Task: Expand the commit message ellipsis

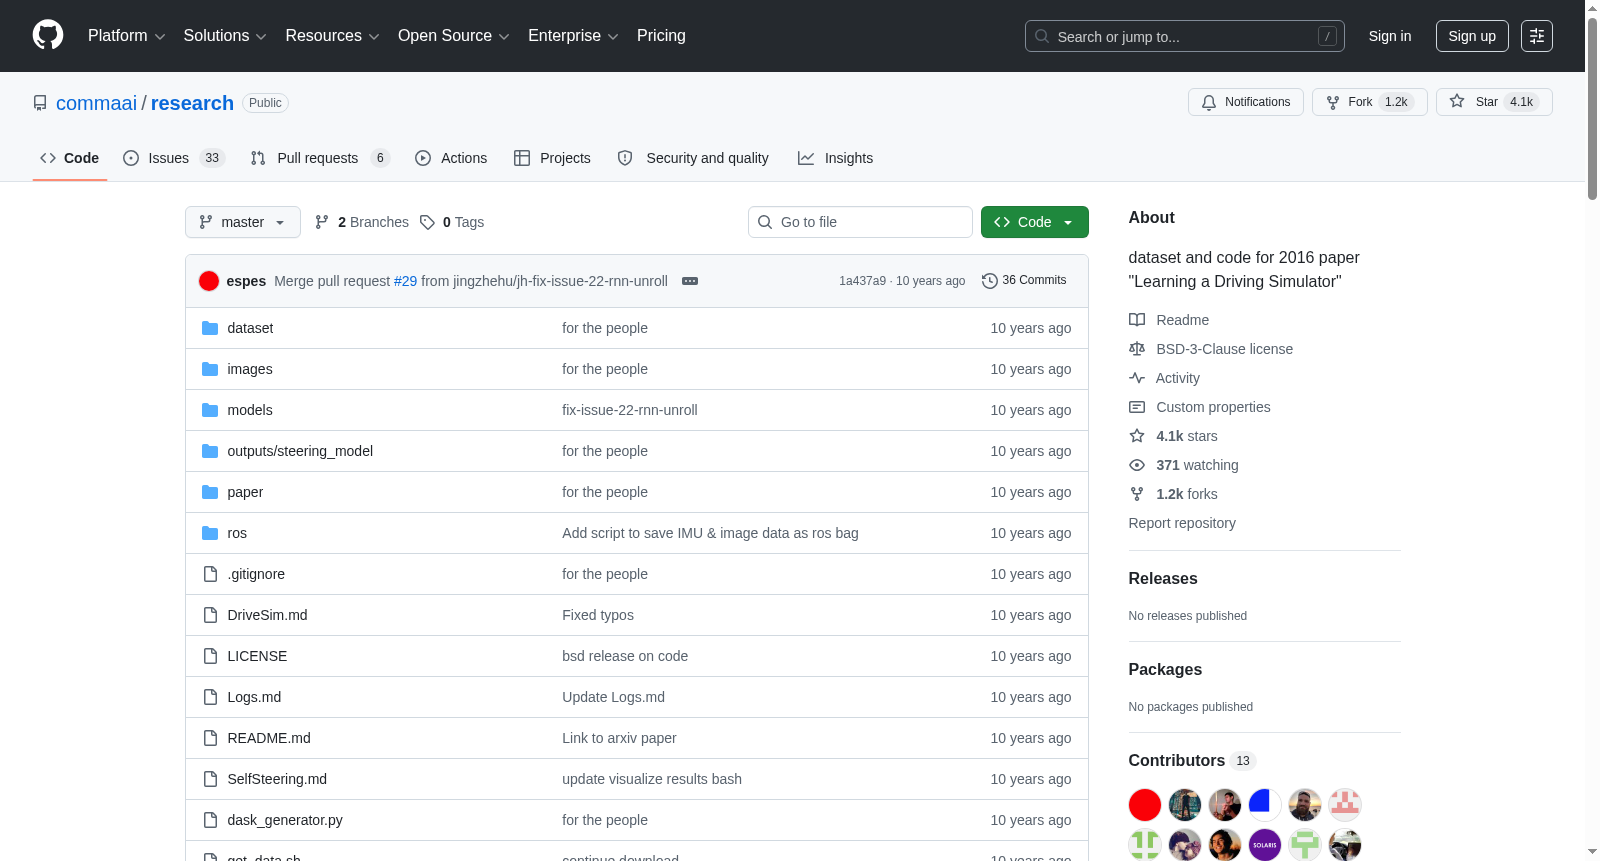Action: tap(690, 281)
